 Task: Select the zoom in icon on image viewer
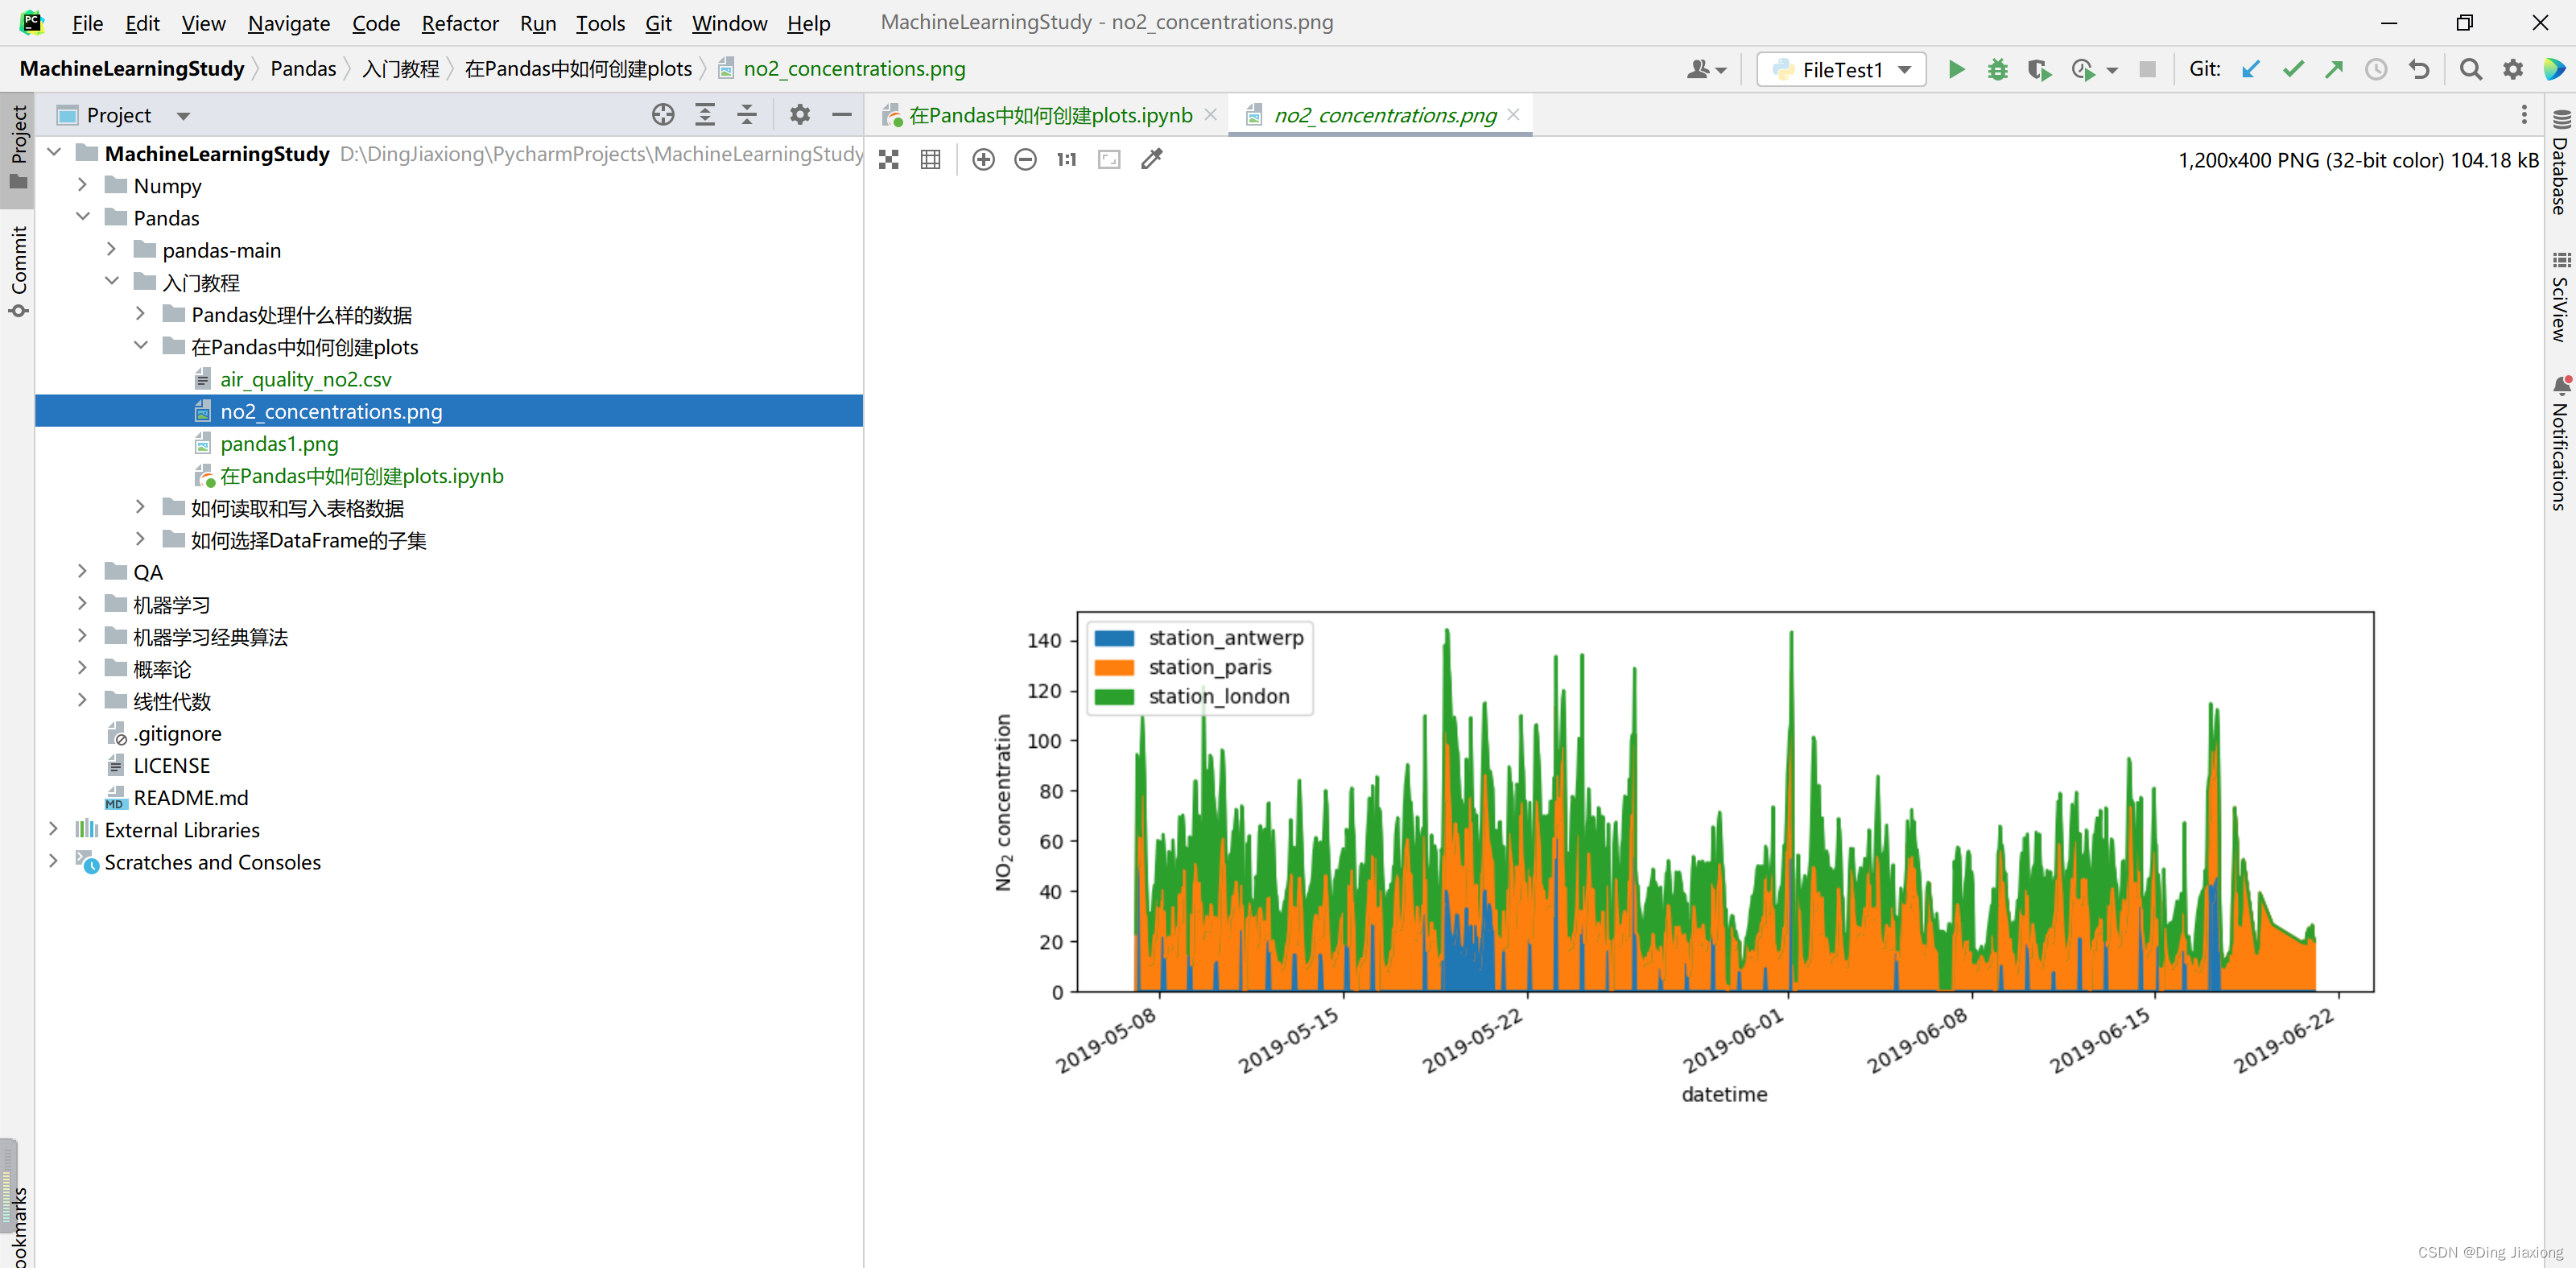pyautogui.click(x=980, y=159)
